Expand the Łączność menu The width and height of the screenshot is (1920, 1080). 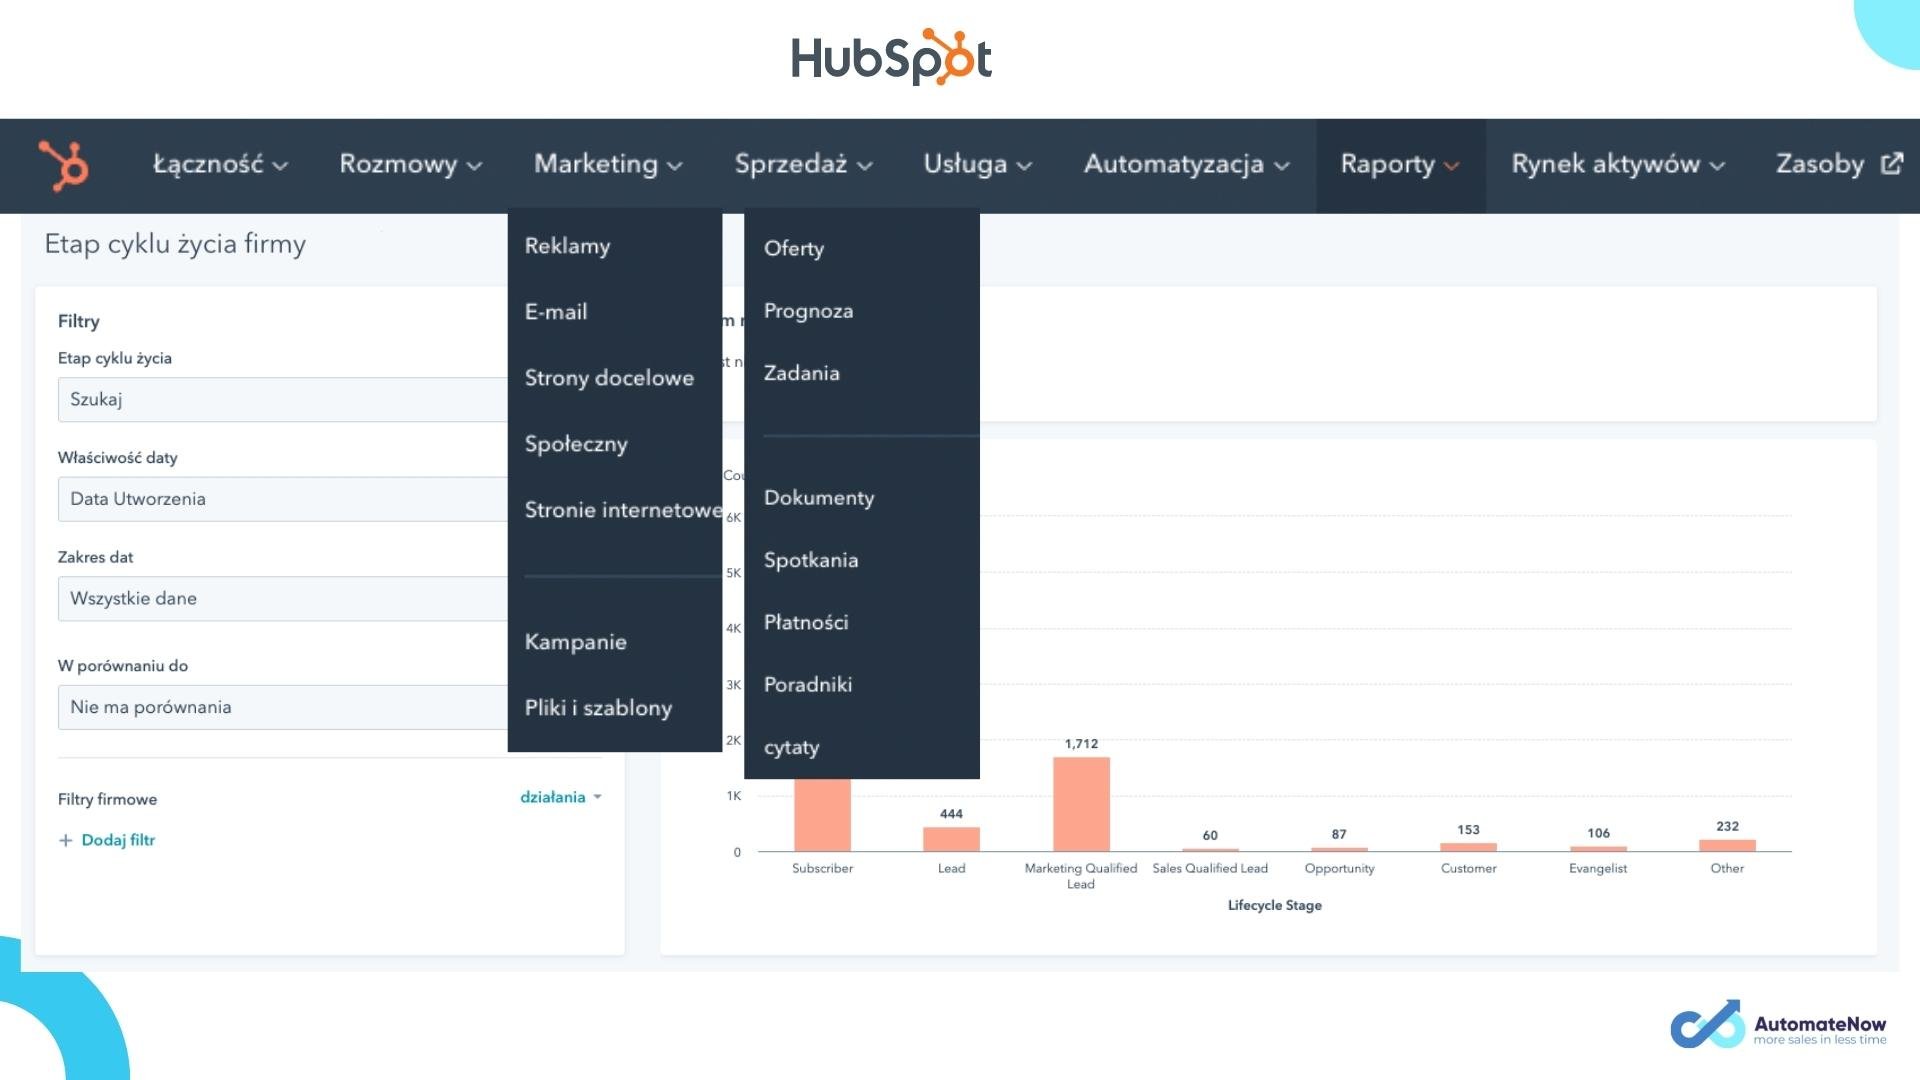coord(220,165)
